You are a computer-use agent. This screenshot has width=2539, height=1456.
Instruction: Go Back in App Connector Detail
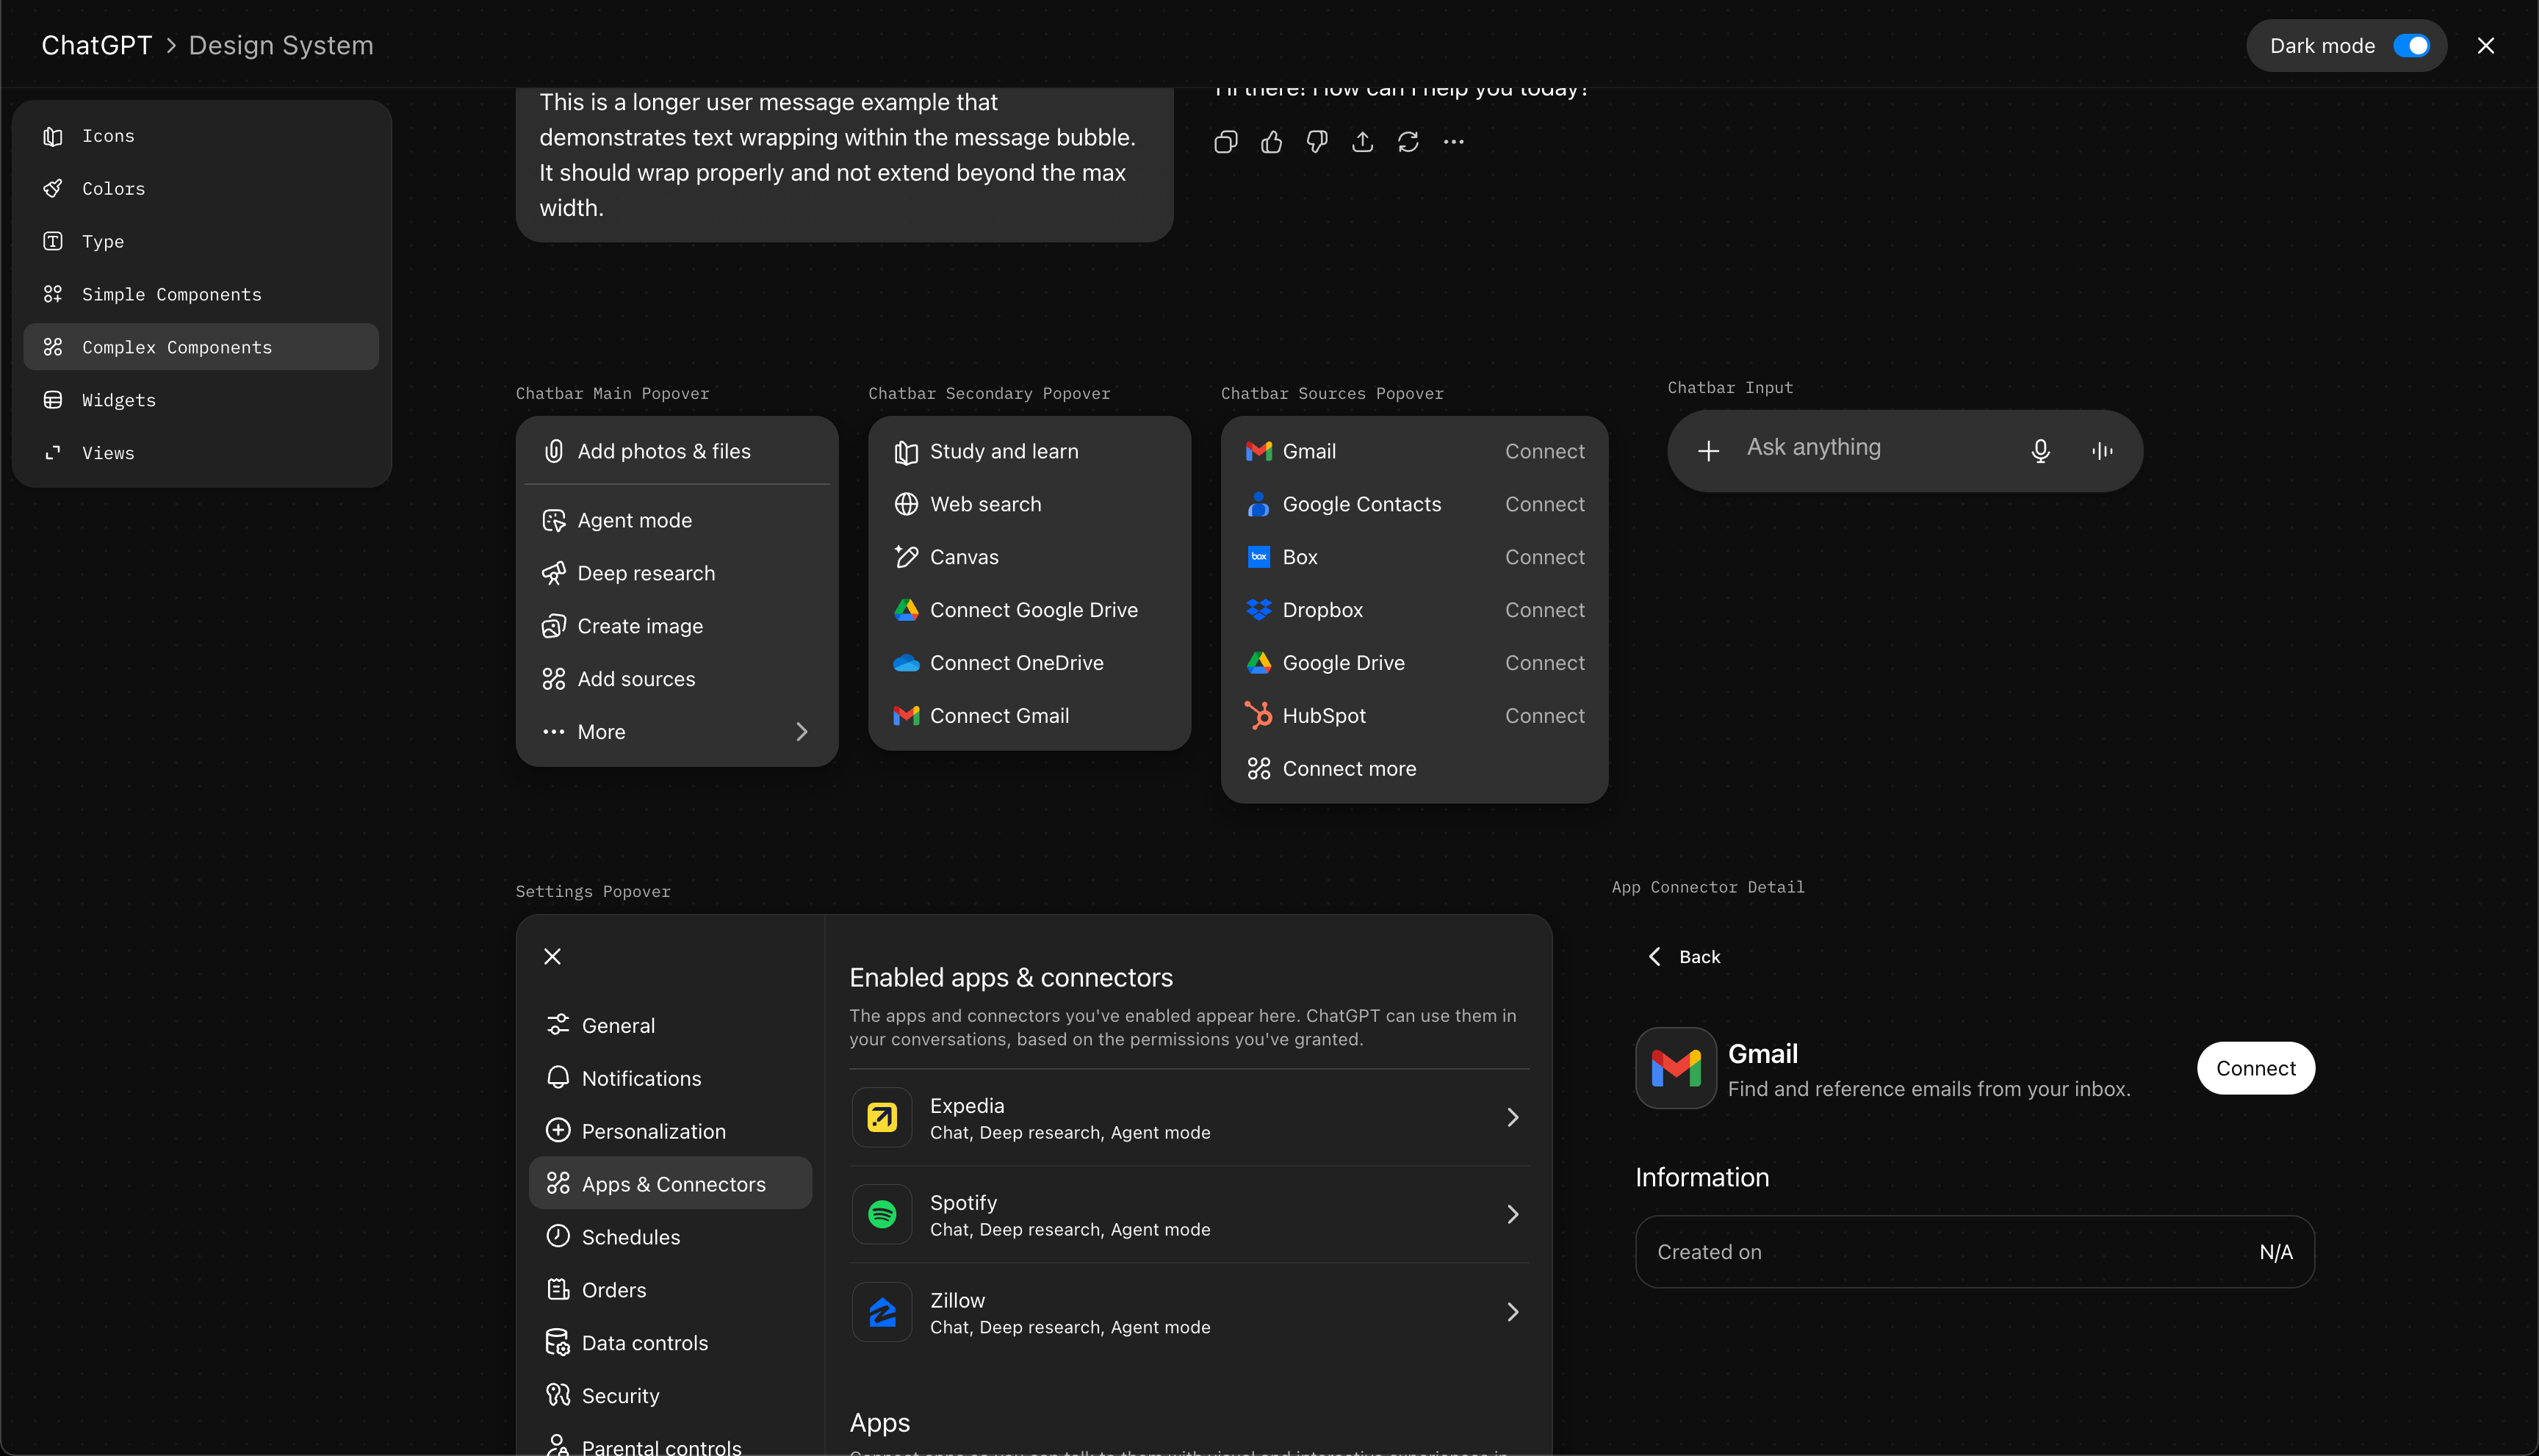click(1684, 957)
